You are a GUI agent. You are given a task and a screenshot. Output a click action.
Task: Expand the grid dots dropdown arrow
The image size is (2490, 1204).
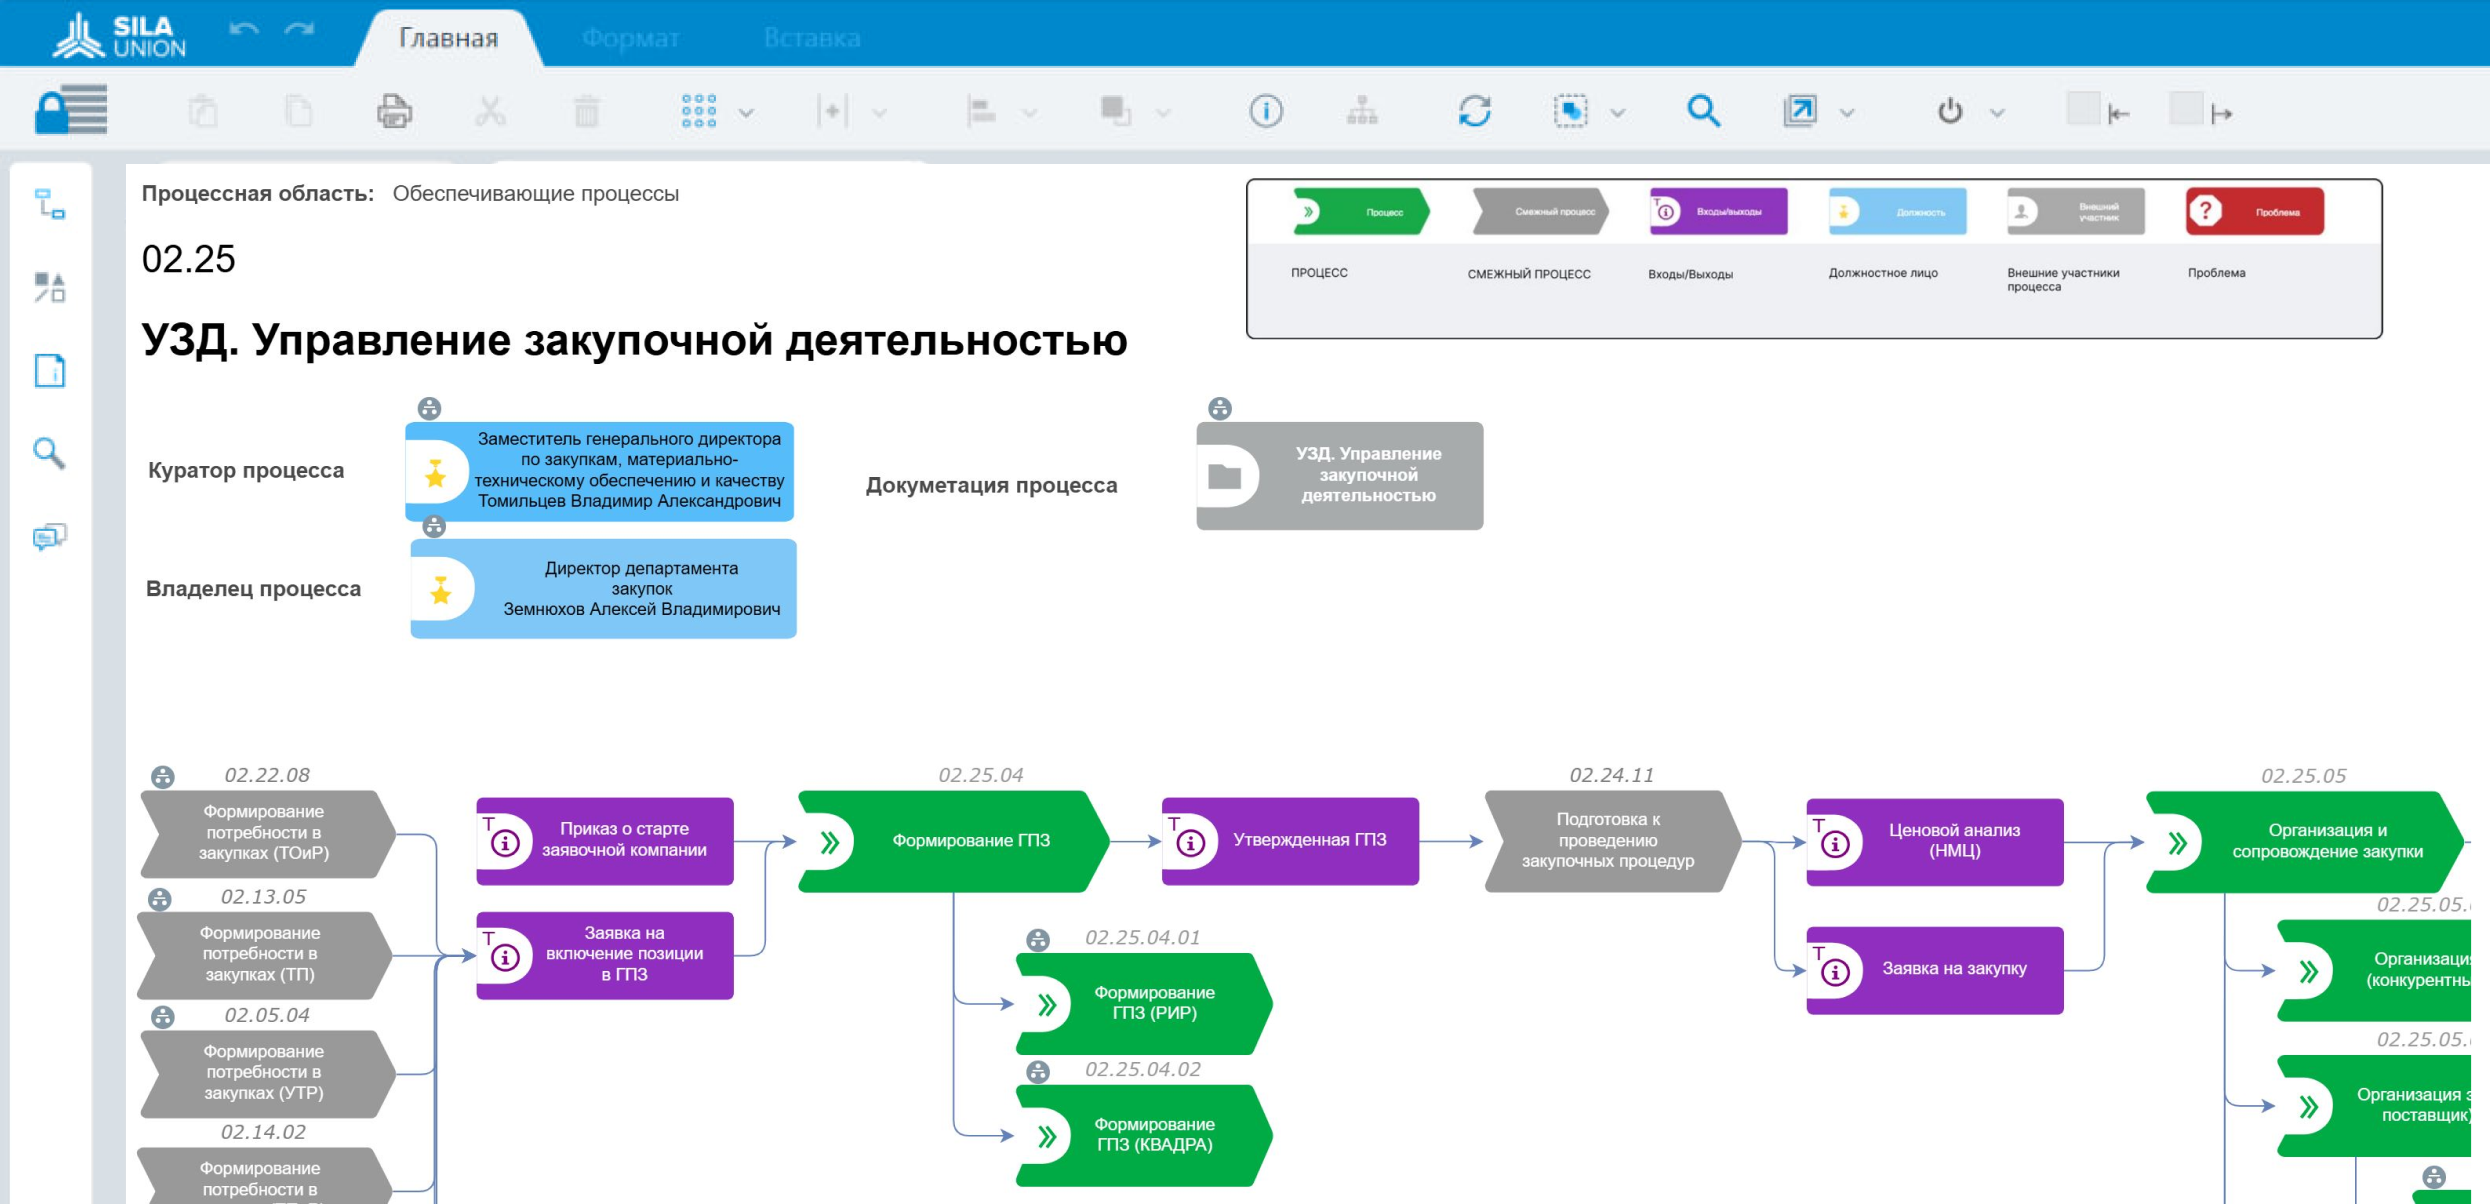click(746, 113)
